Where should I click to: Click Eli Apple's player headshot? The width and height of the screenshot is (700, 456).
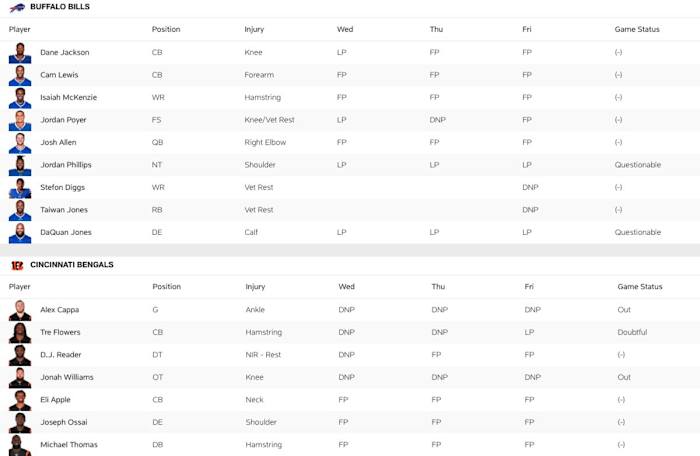20,400
